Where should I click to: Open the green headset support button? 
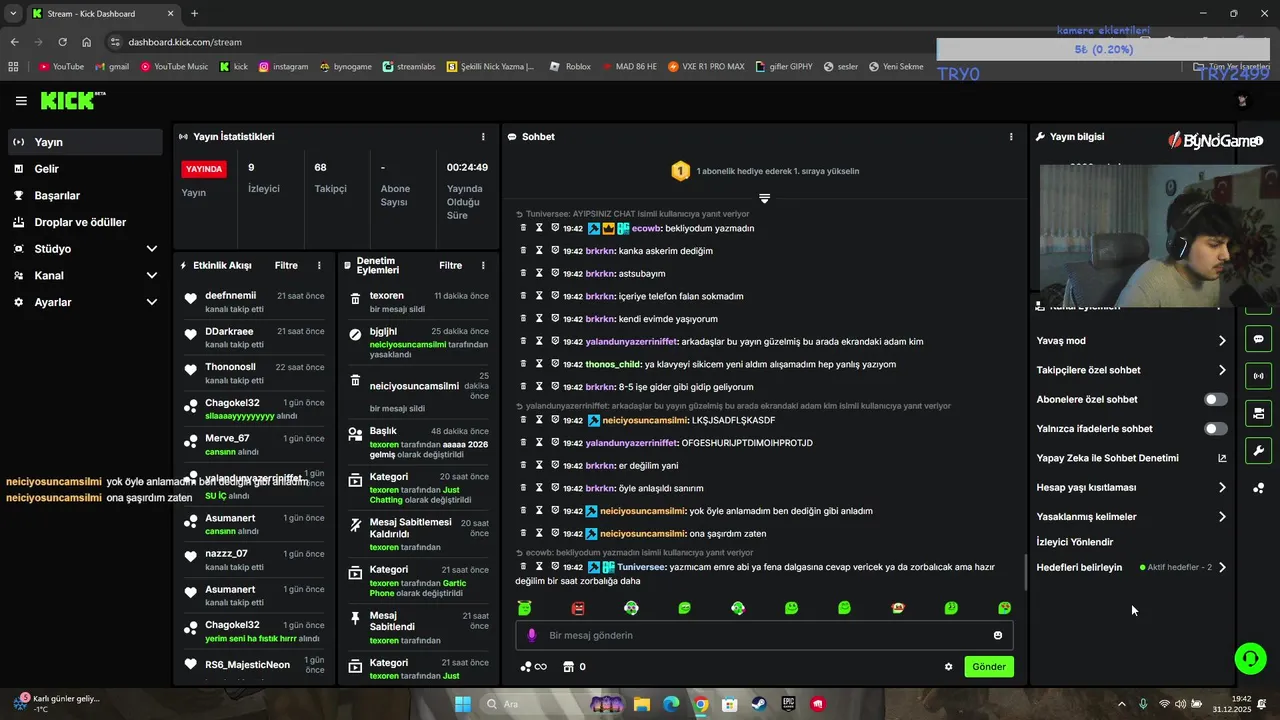[1250, 657]
